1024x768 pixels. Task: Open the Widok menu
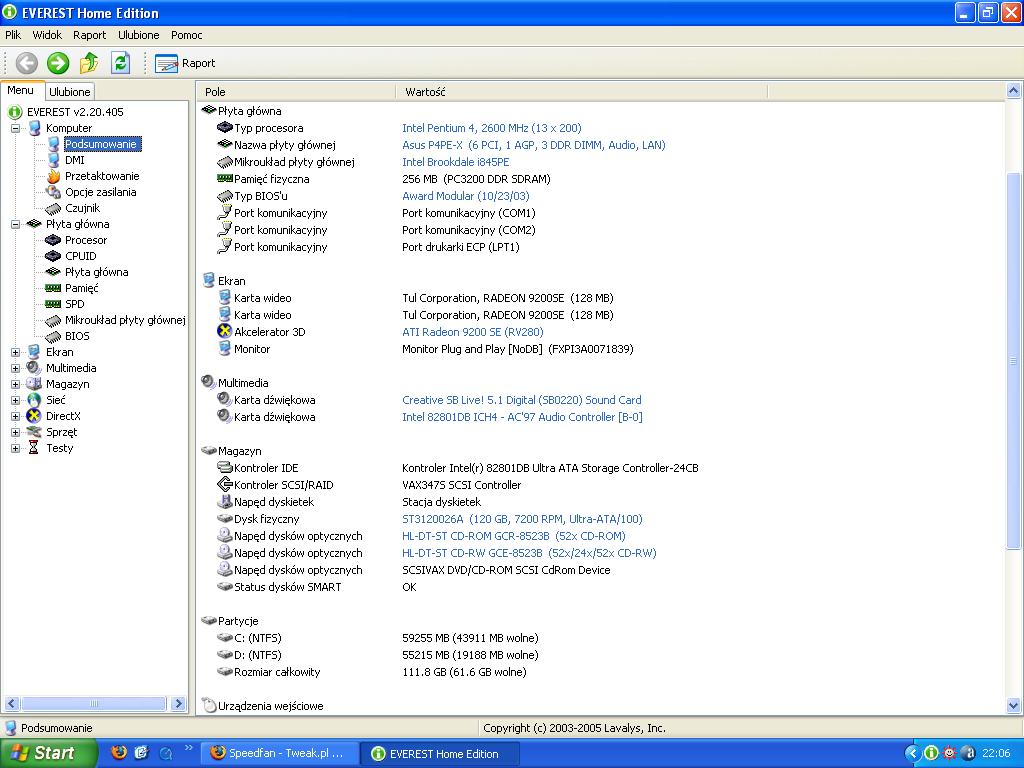(47, 35)
